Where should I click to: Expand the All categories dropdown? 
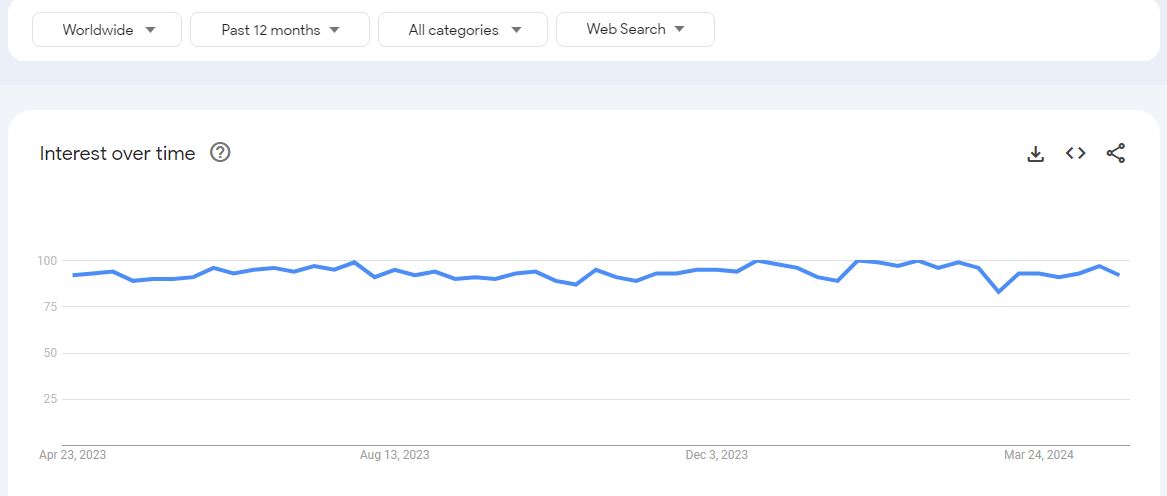click(463, 30)
